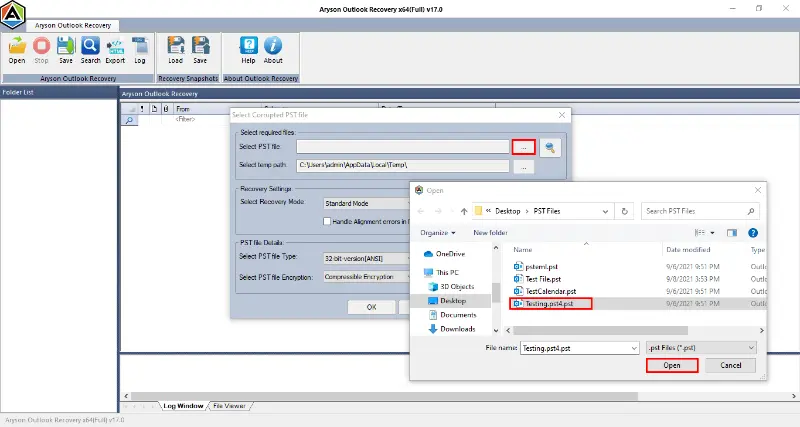The height and width of the screenshot is (427, 800).
Task: Select Test File.pst file
Action: click(537, 279)
